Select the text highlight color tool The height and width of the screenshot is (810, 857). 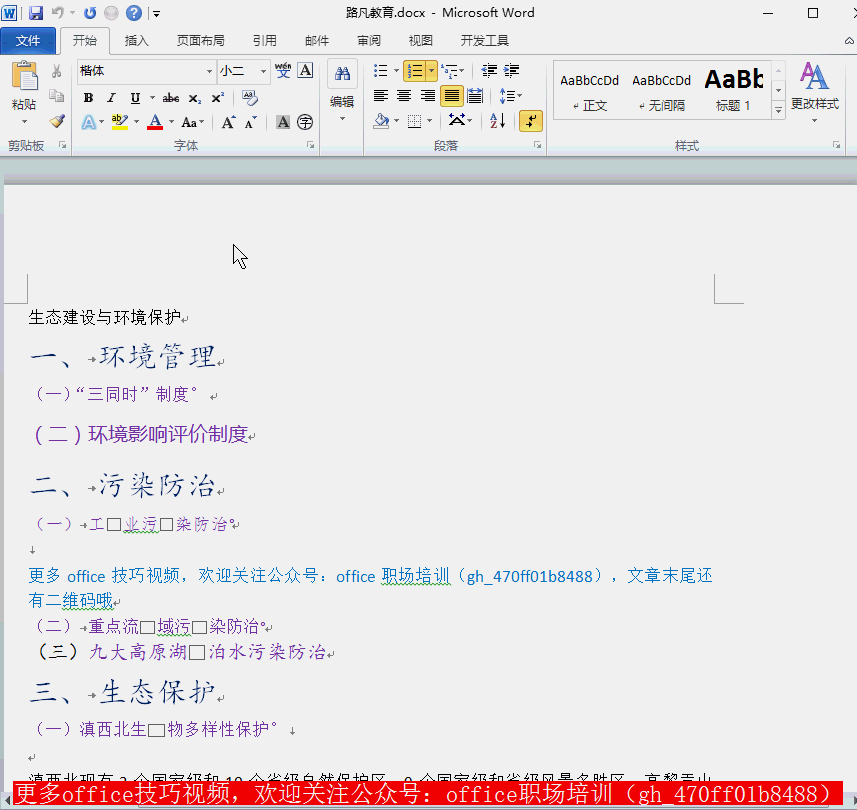pyautogui.click(x=120, y=121)
